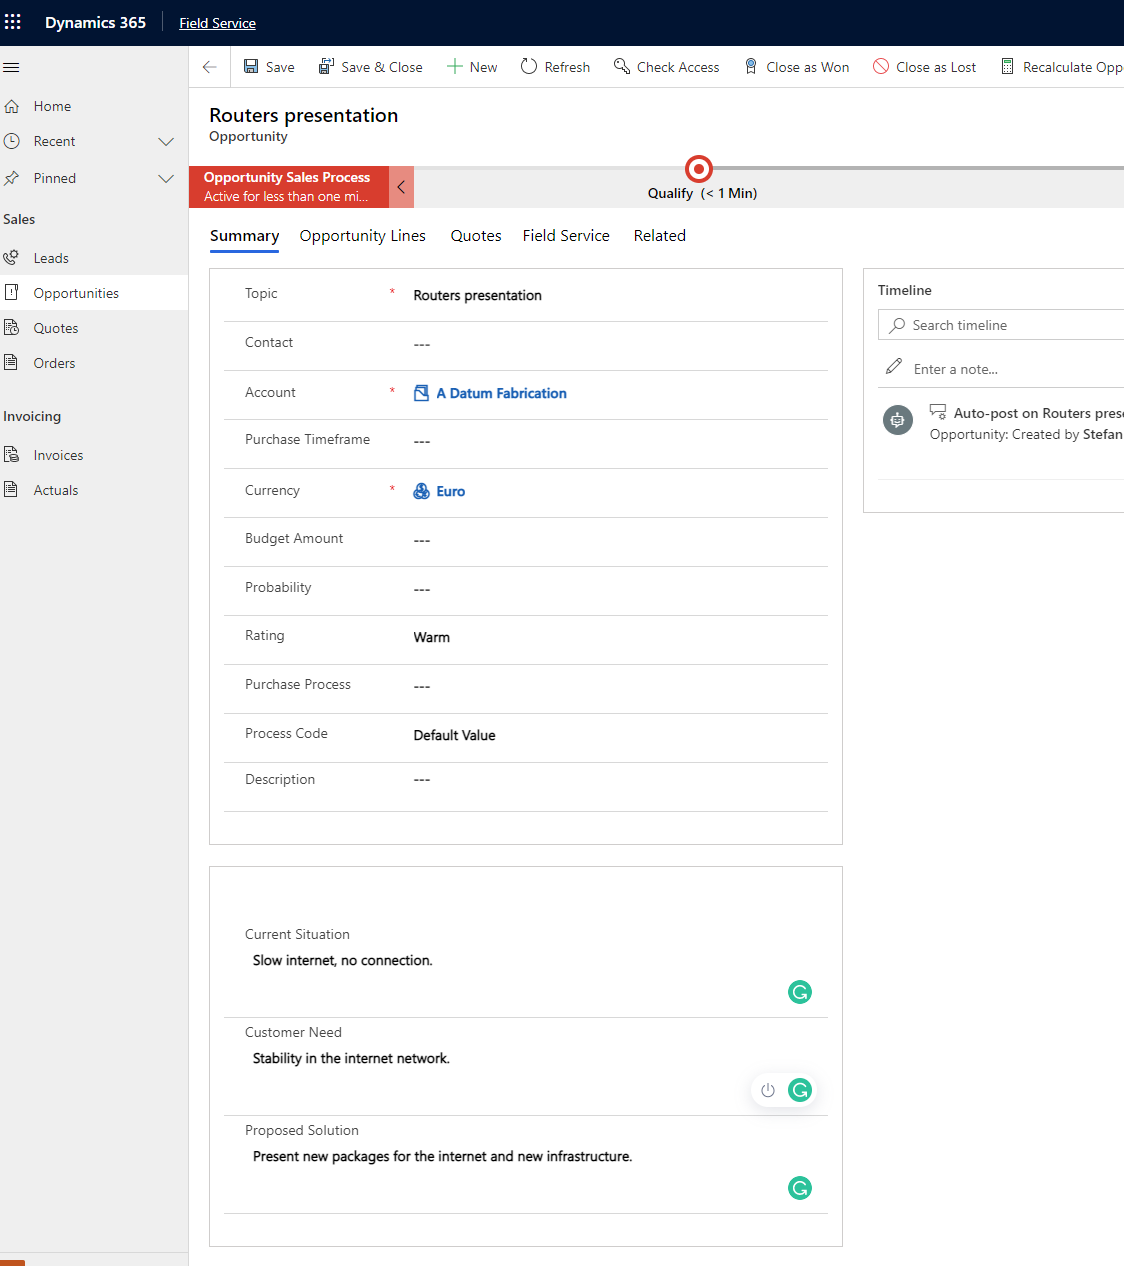This screenshot has height=1266, width=1124.
Task: Toggle Grammarly power button in Customer Need
Action: pos(768,1090)
